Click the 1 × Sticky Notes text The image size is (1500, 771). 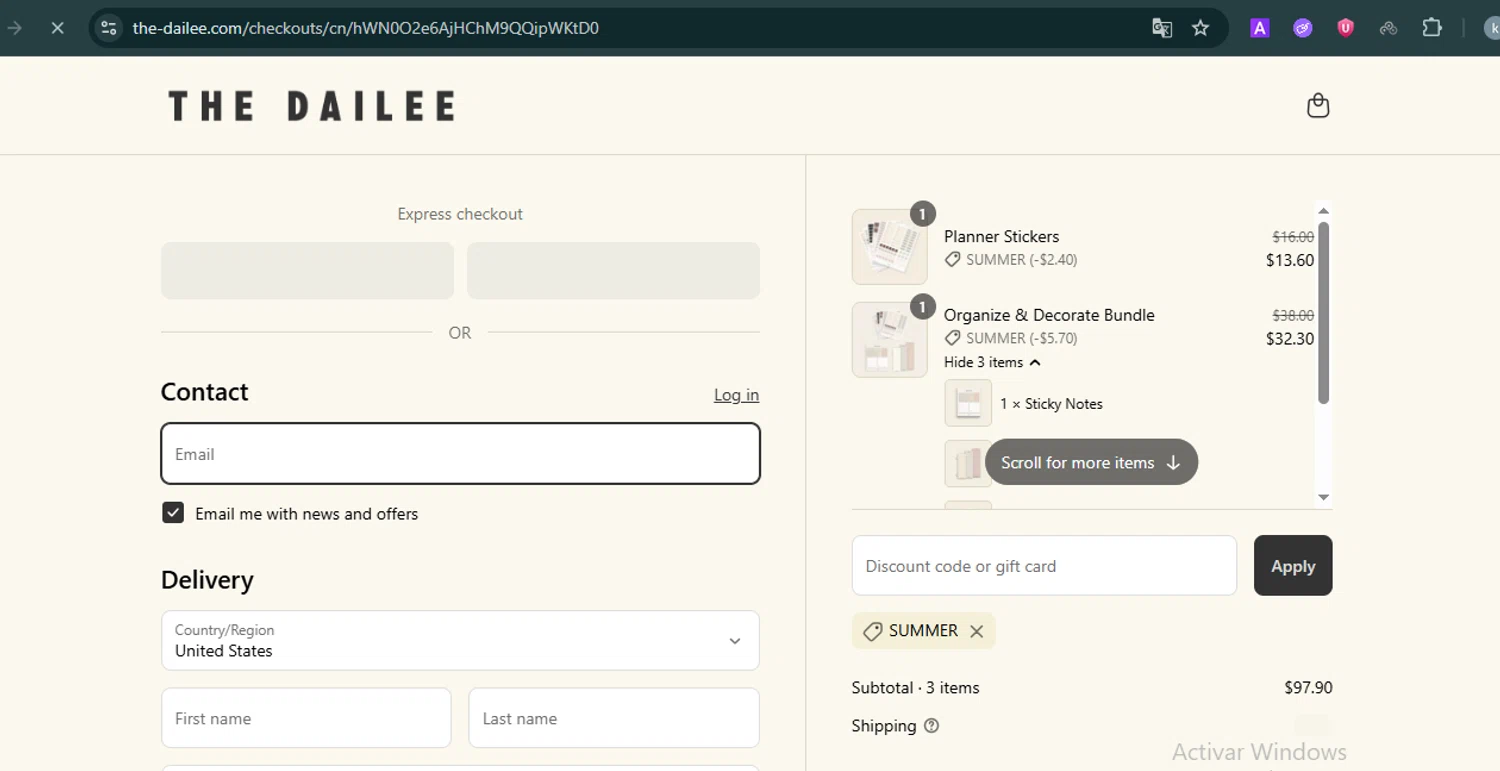(1051, 404)
